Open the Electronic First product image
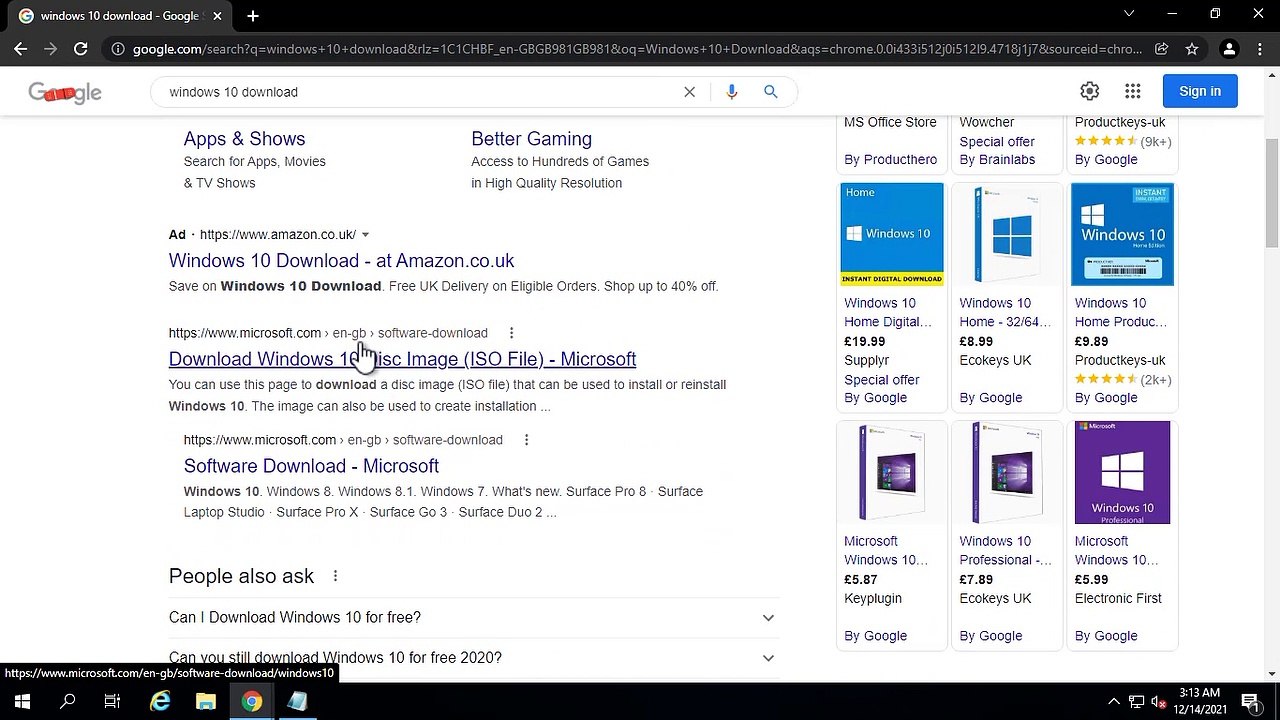Screen dimensions: 1280x720 1122,472
